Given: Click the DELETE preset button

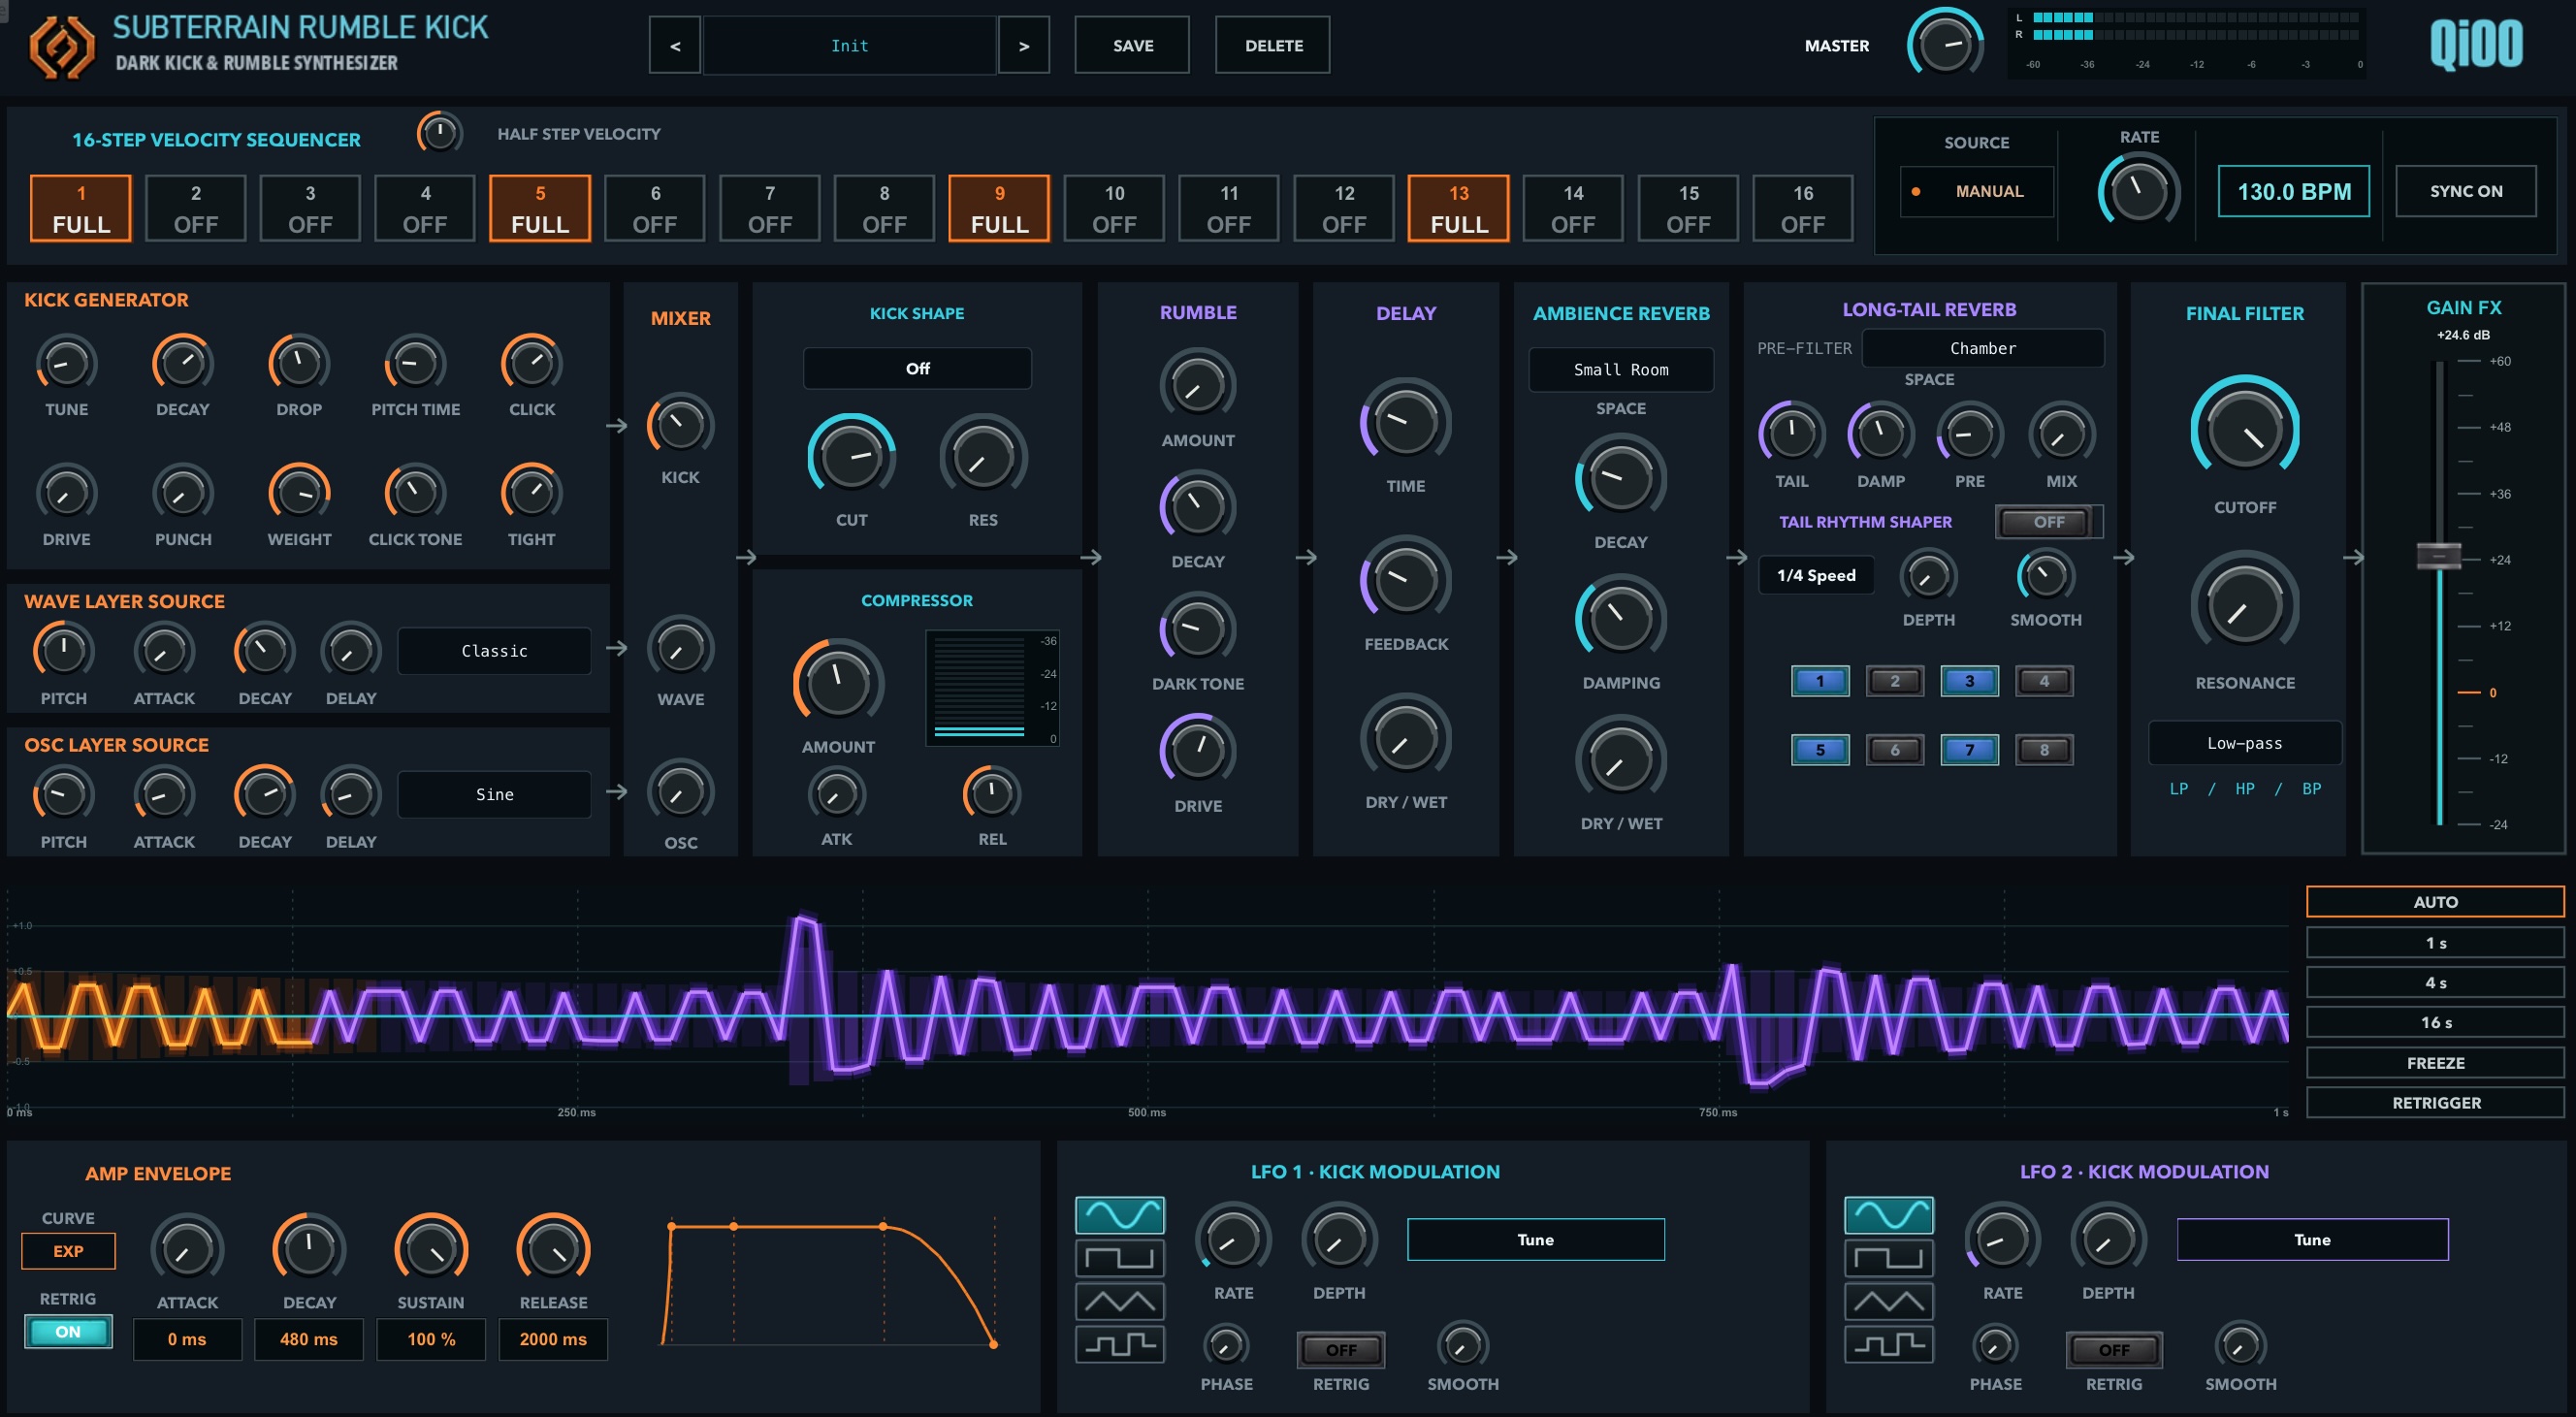Looking at the screenshot, I should coord(1273,45).
